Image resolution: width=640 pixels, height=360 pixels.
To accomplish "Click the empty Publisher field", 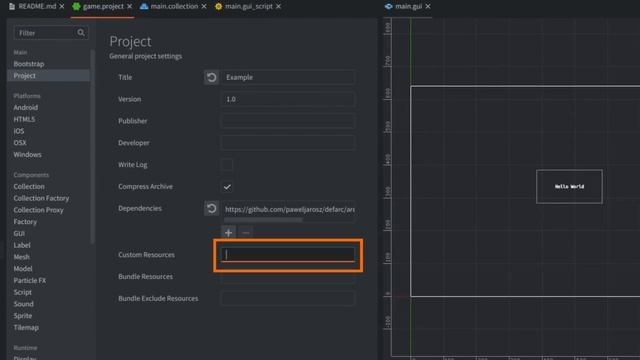I will 288,121.
